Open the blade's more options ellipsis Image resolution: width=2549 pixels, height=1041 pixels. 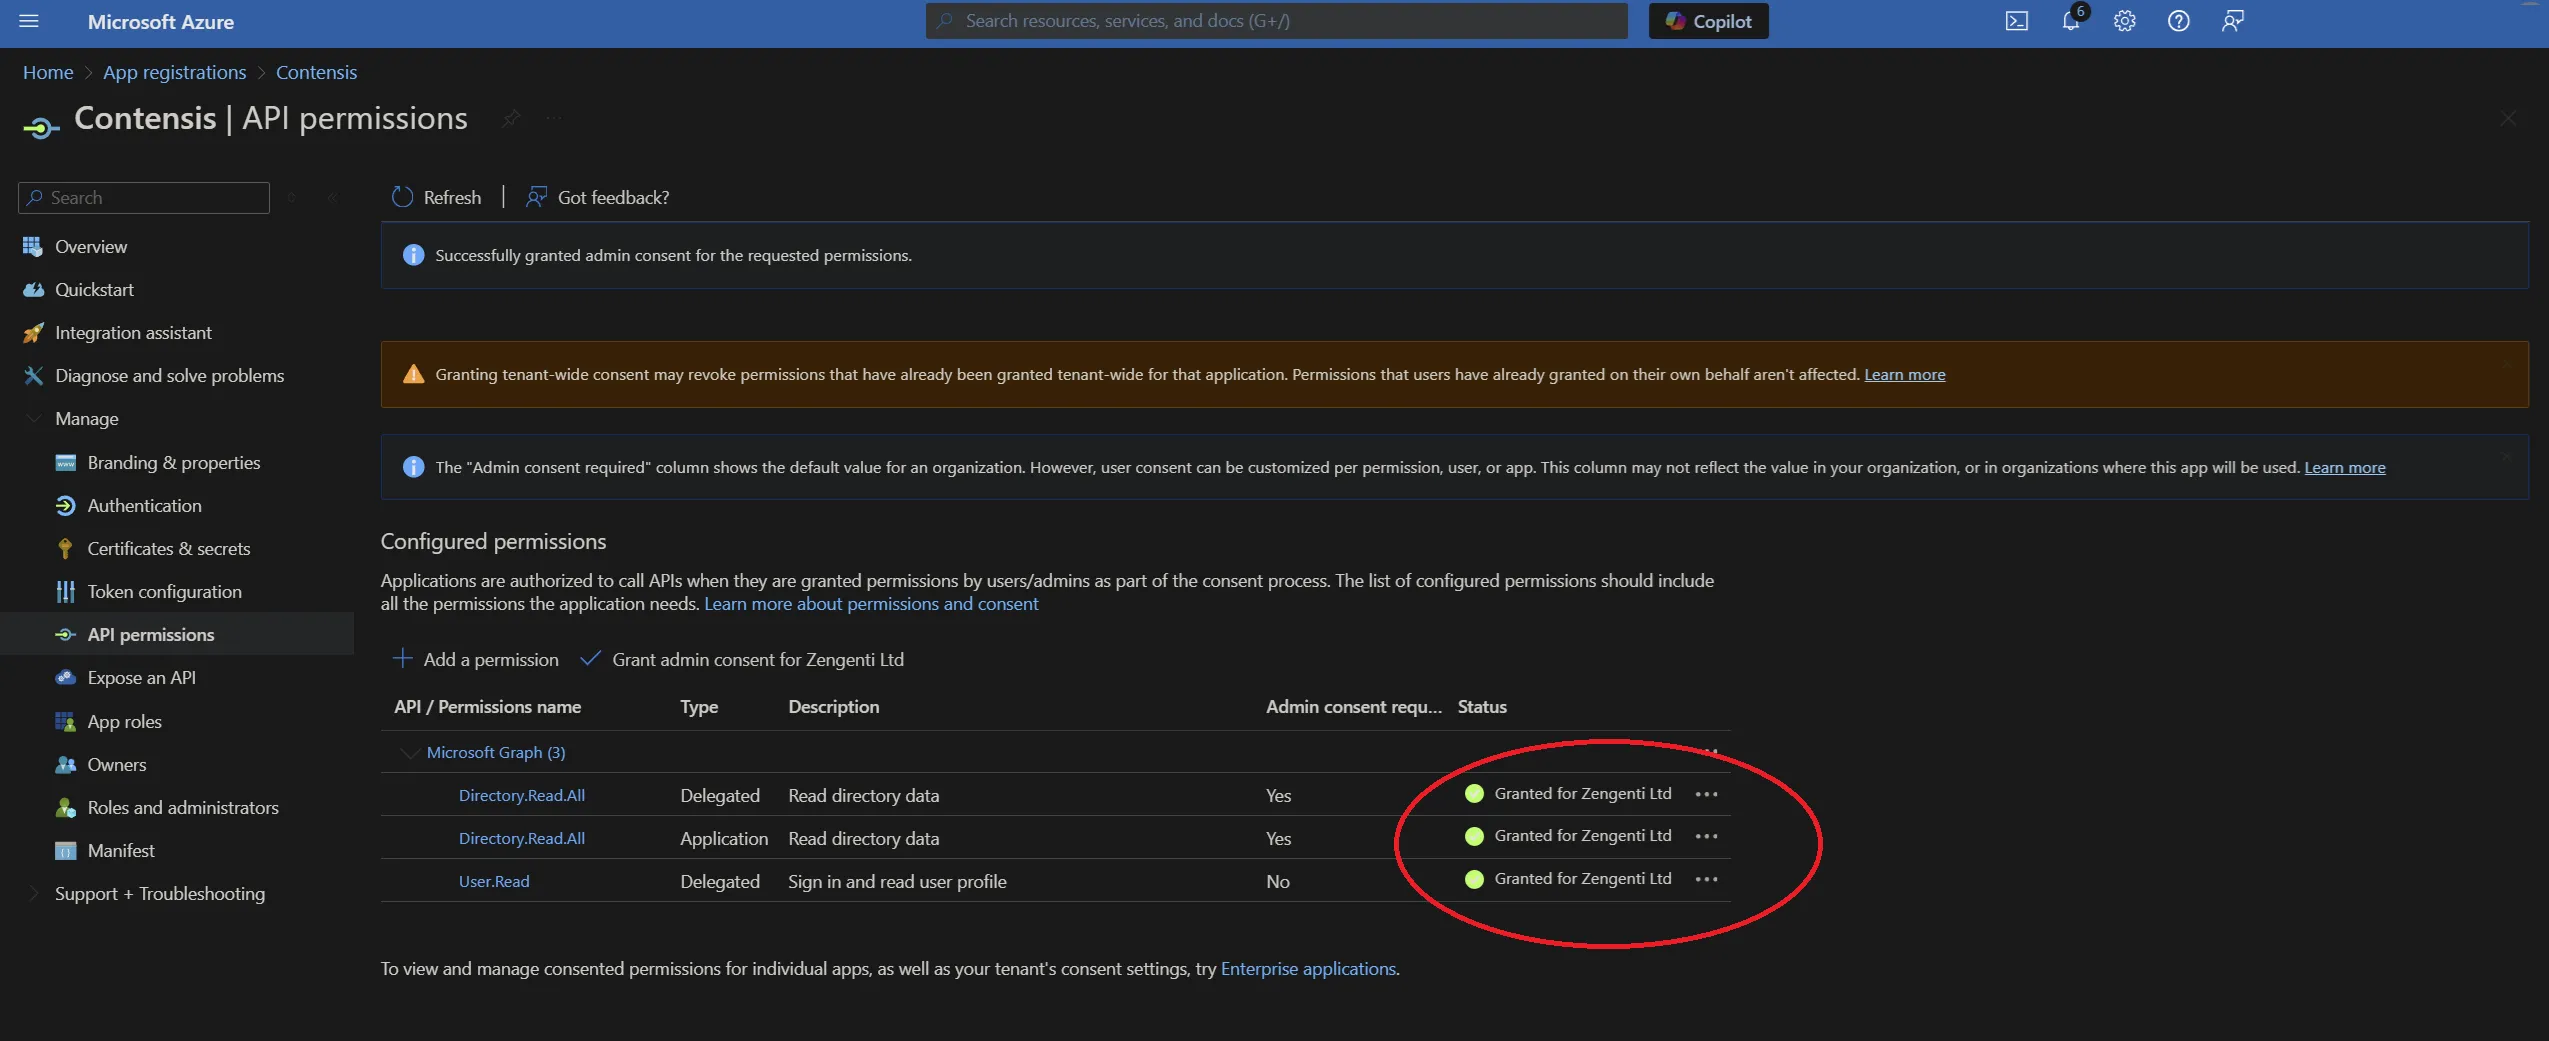(554, 118)
